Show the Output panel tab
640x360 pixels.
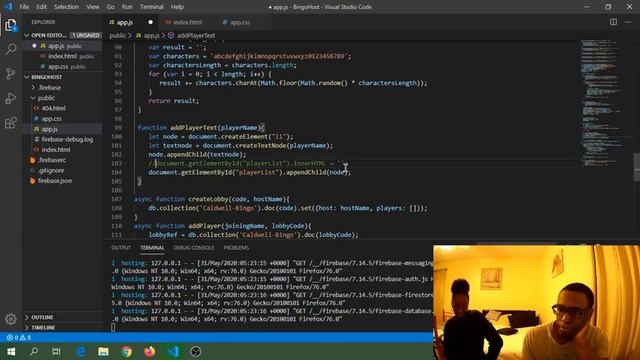coord(121,248)
